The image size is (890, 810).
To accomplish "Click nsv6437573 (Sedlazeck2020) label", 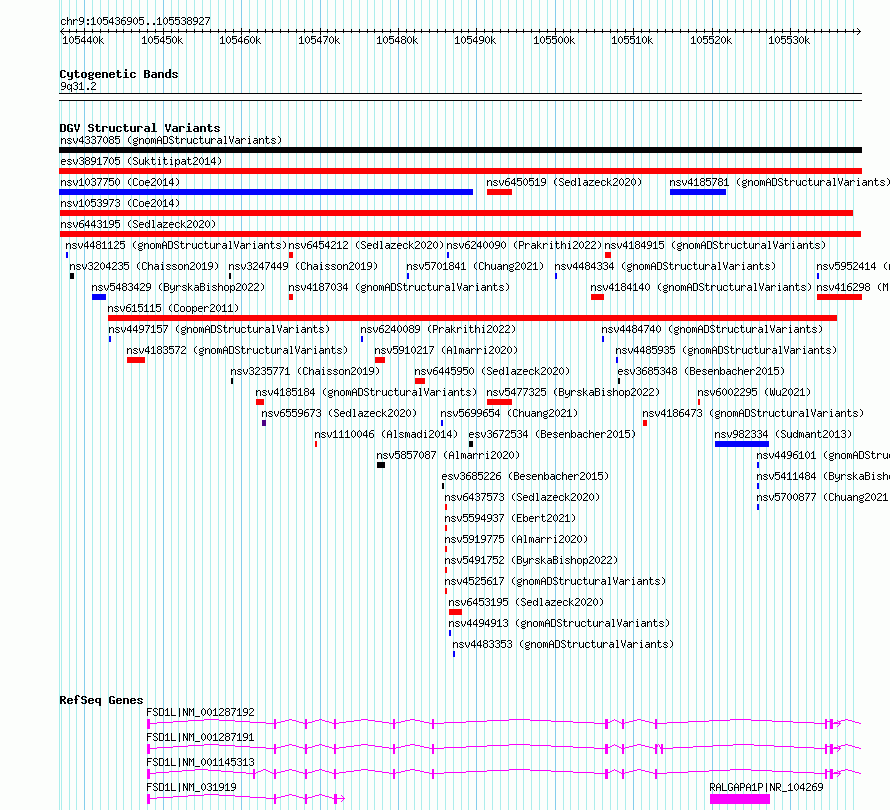I will (x=522, y=497).
